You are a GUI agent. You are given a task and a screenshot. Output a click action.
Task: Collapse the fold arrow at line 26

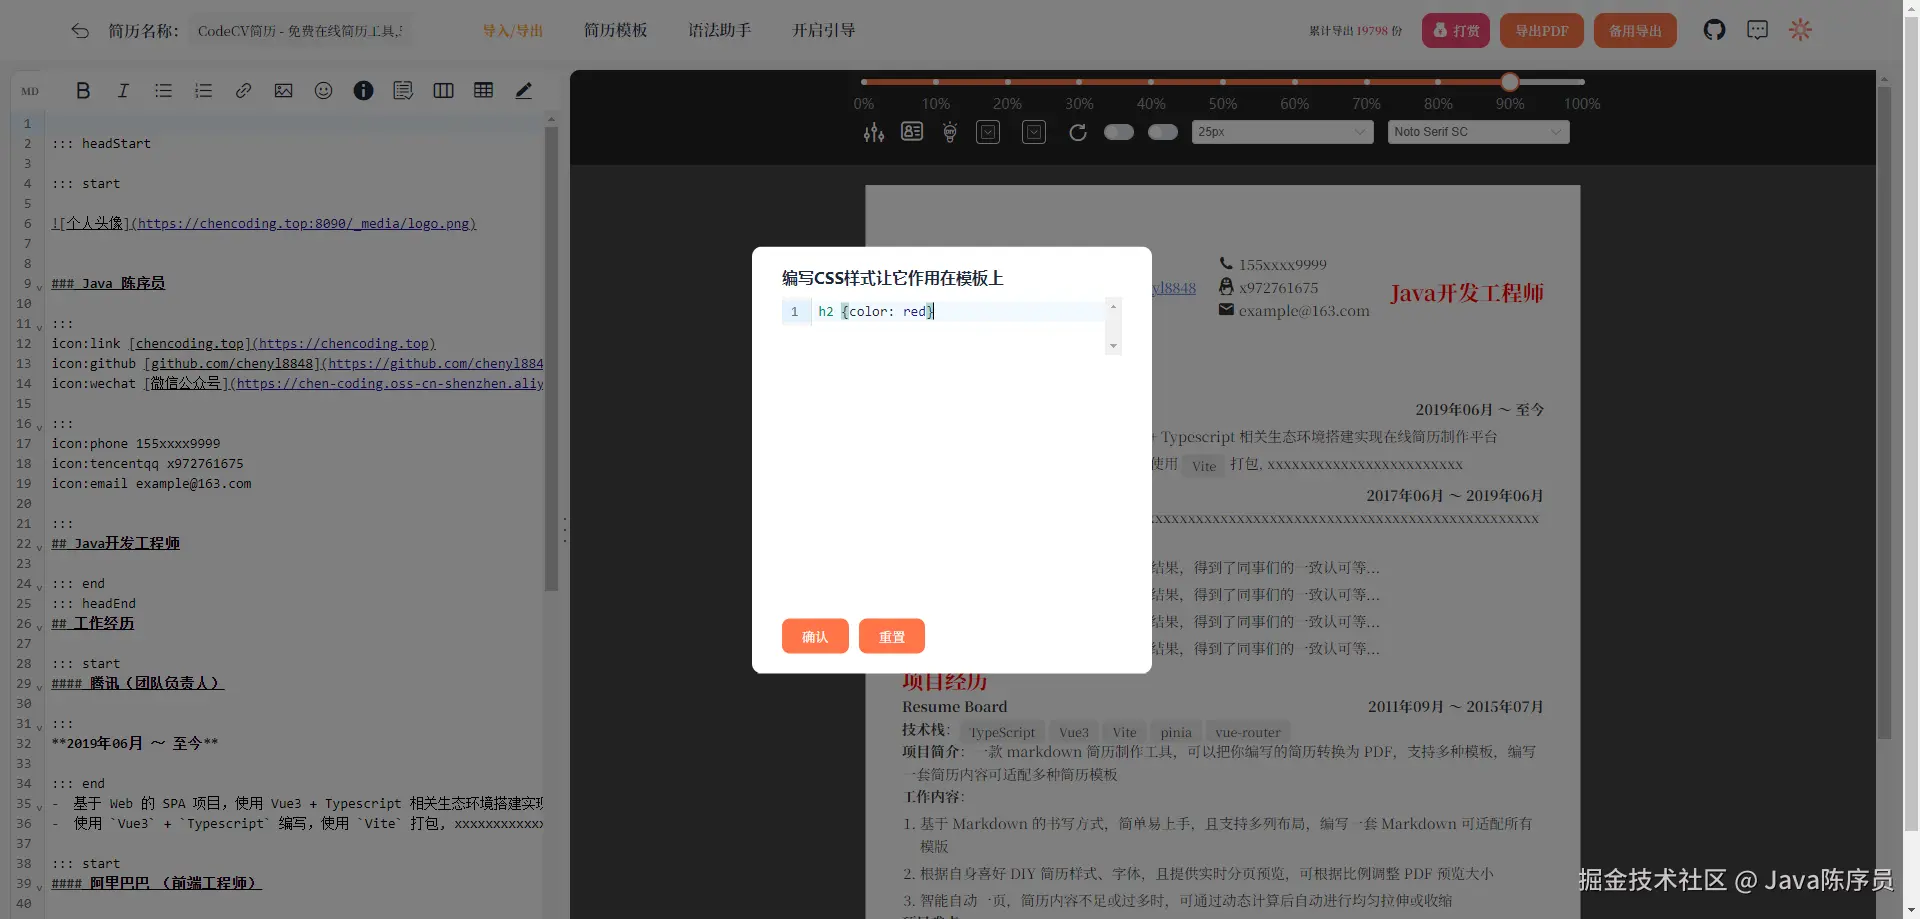pos(39,627)
